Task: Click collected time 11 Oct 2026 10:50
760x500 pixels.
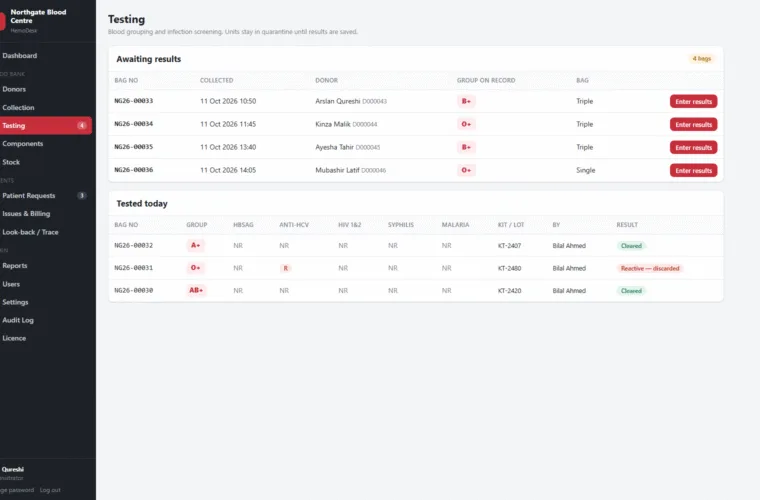Action: point(228,101)
